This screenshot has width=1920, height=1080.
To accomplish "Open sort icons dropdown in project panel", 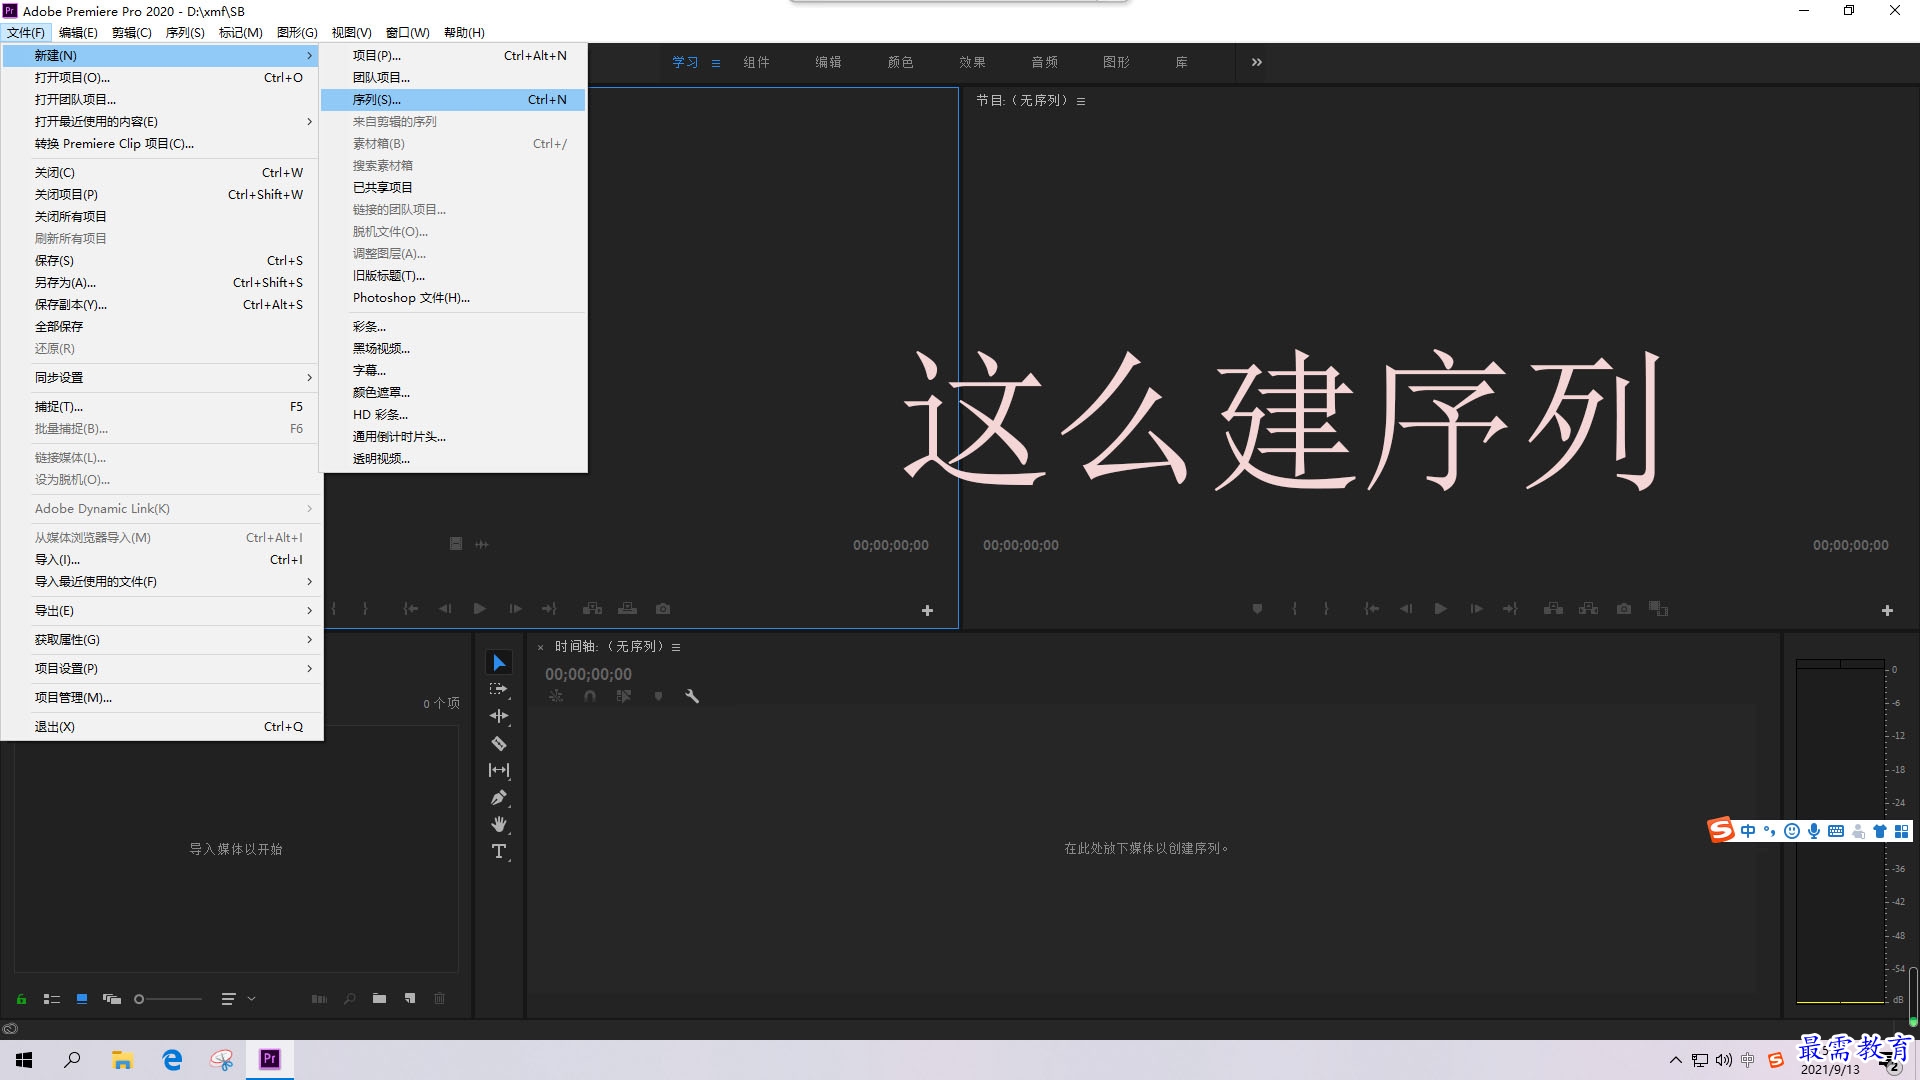I will coord(238,999).
